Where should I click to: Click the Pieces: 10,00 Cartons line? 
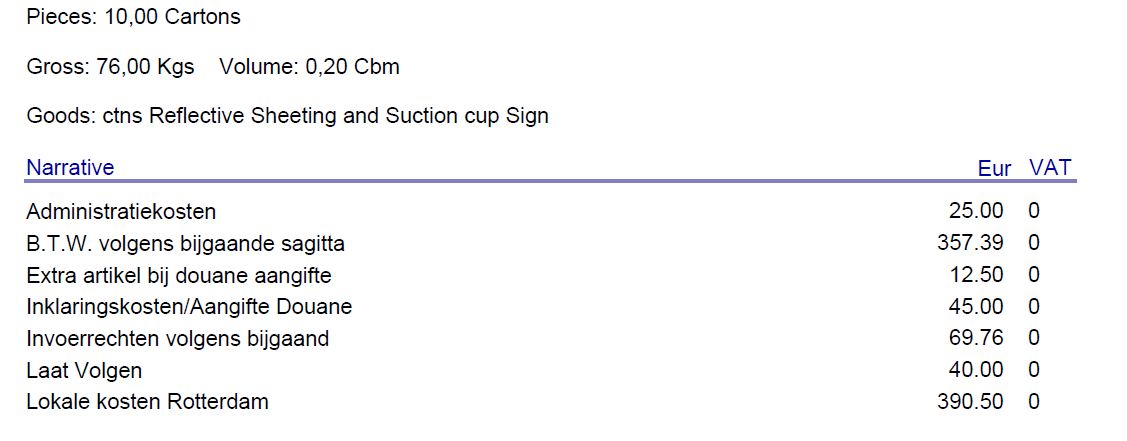[134, 17]
